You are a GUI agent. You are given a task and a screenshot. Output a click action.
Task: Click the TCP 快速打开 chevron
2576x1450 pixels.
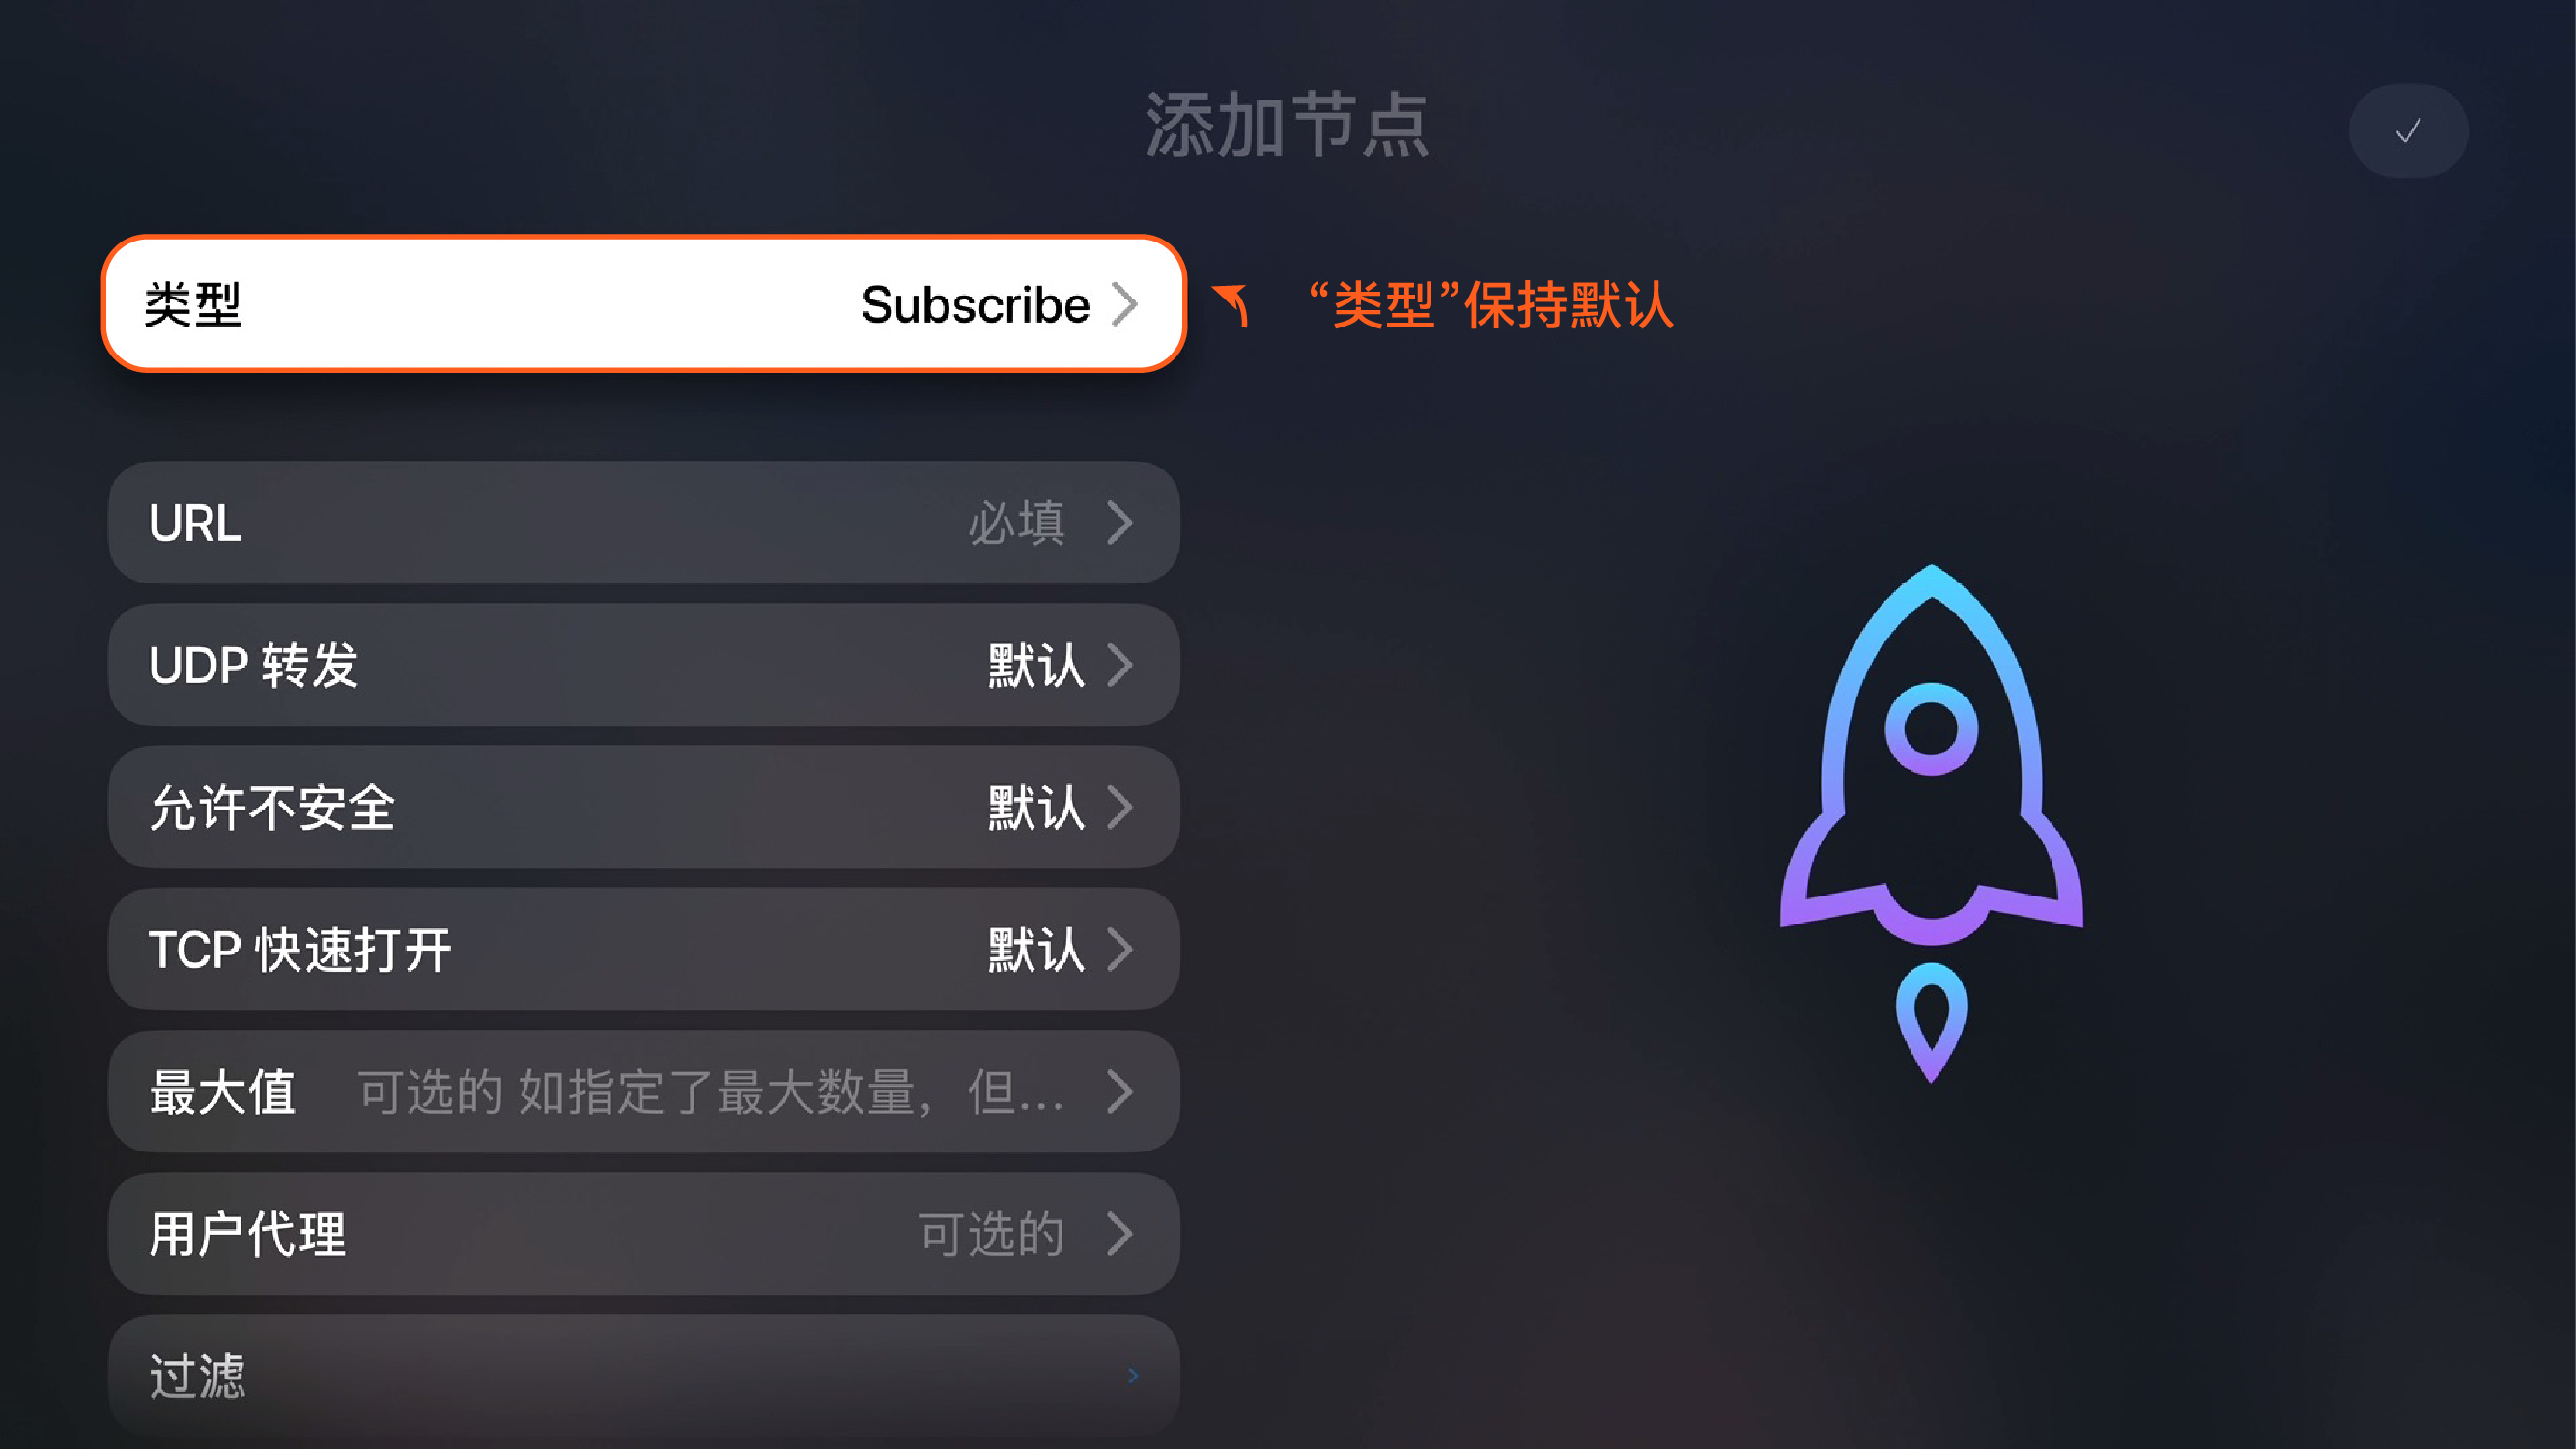click(x=1121, y=949)
